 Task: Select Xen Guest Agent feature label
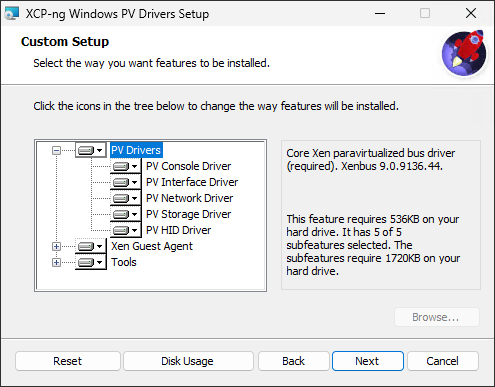coord(152,246)
